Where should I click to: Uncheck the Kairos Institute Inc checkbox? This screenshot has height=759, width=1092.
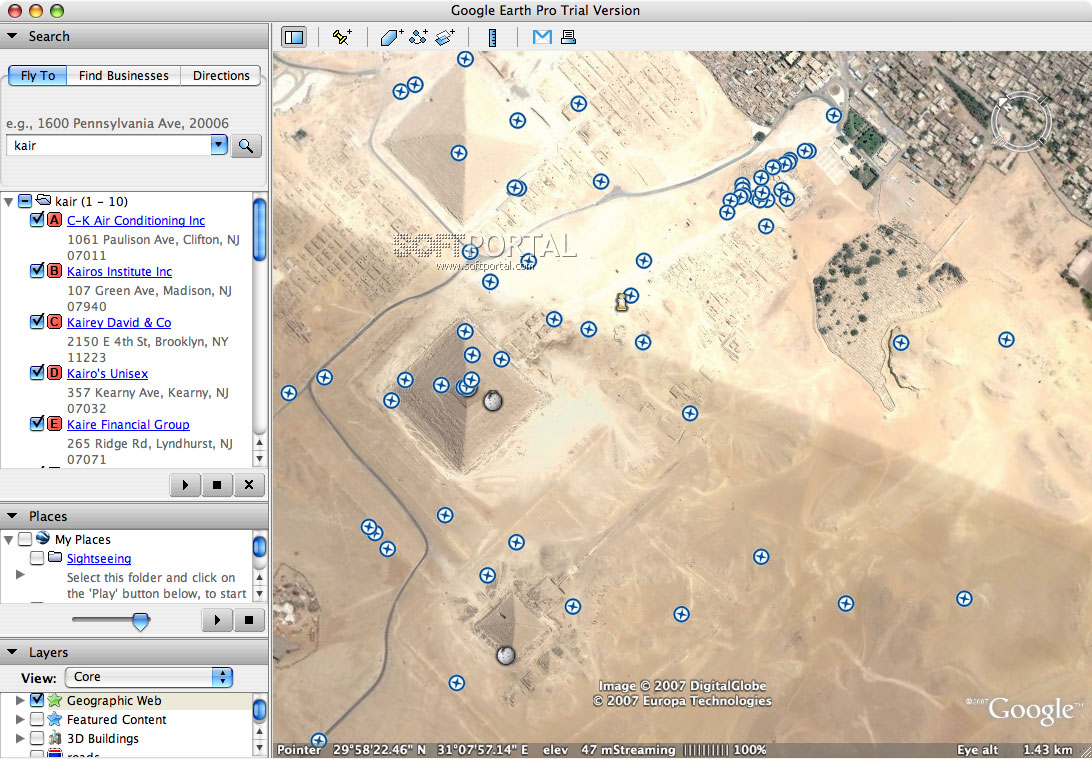(x=38, y=271)
